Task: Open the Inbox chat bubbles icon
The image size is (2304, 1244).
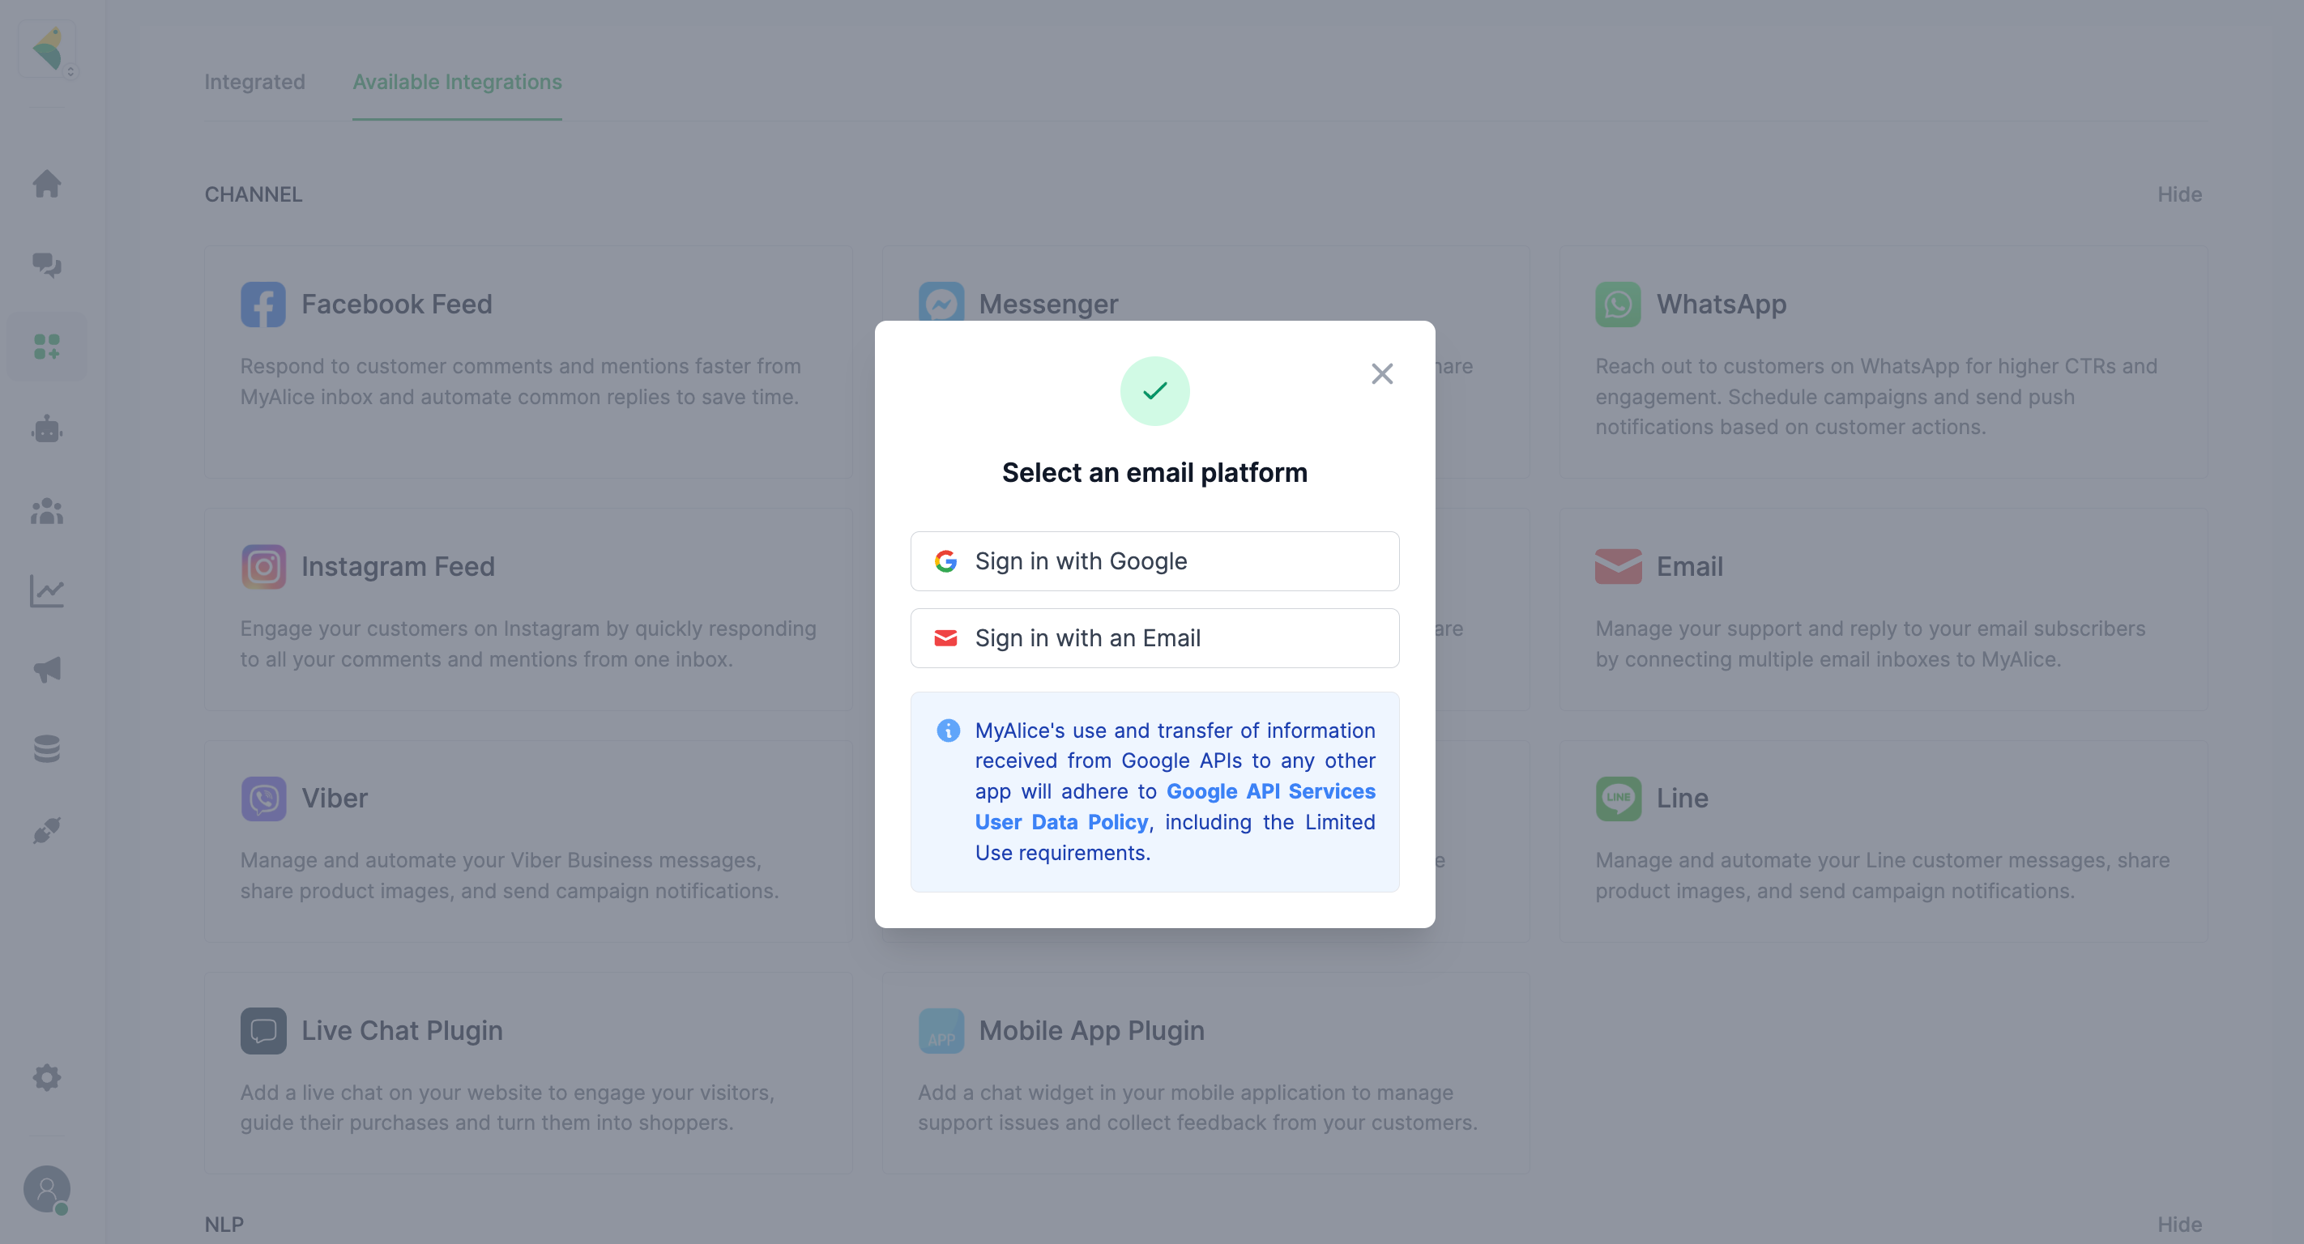Action: (x=47, y=265)
